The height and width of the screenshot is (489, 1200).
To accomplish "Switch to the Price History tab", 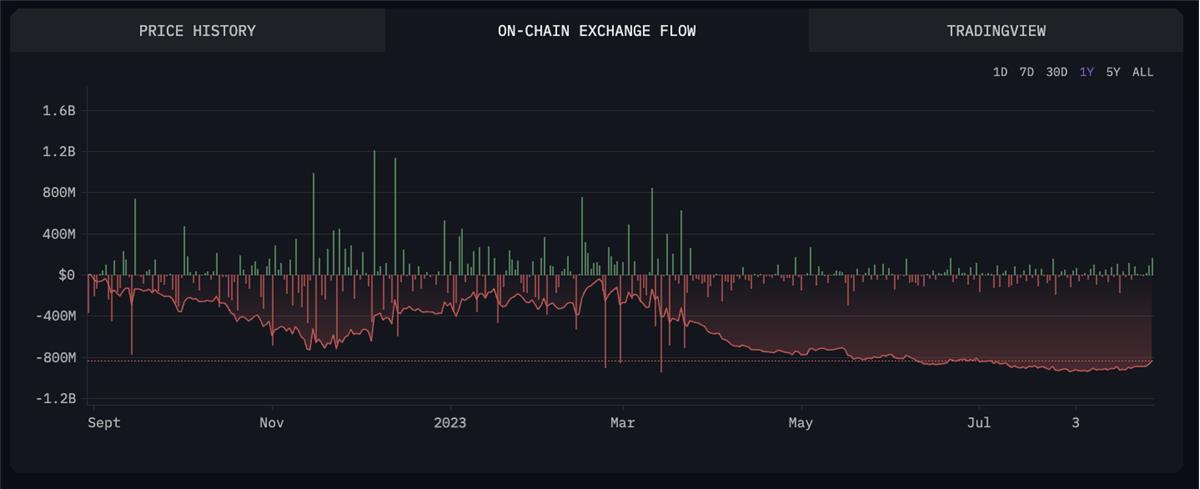I will coord(197,31).
